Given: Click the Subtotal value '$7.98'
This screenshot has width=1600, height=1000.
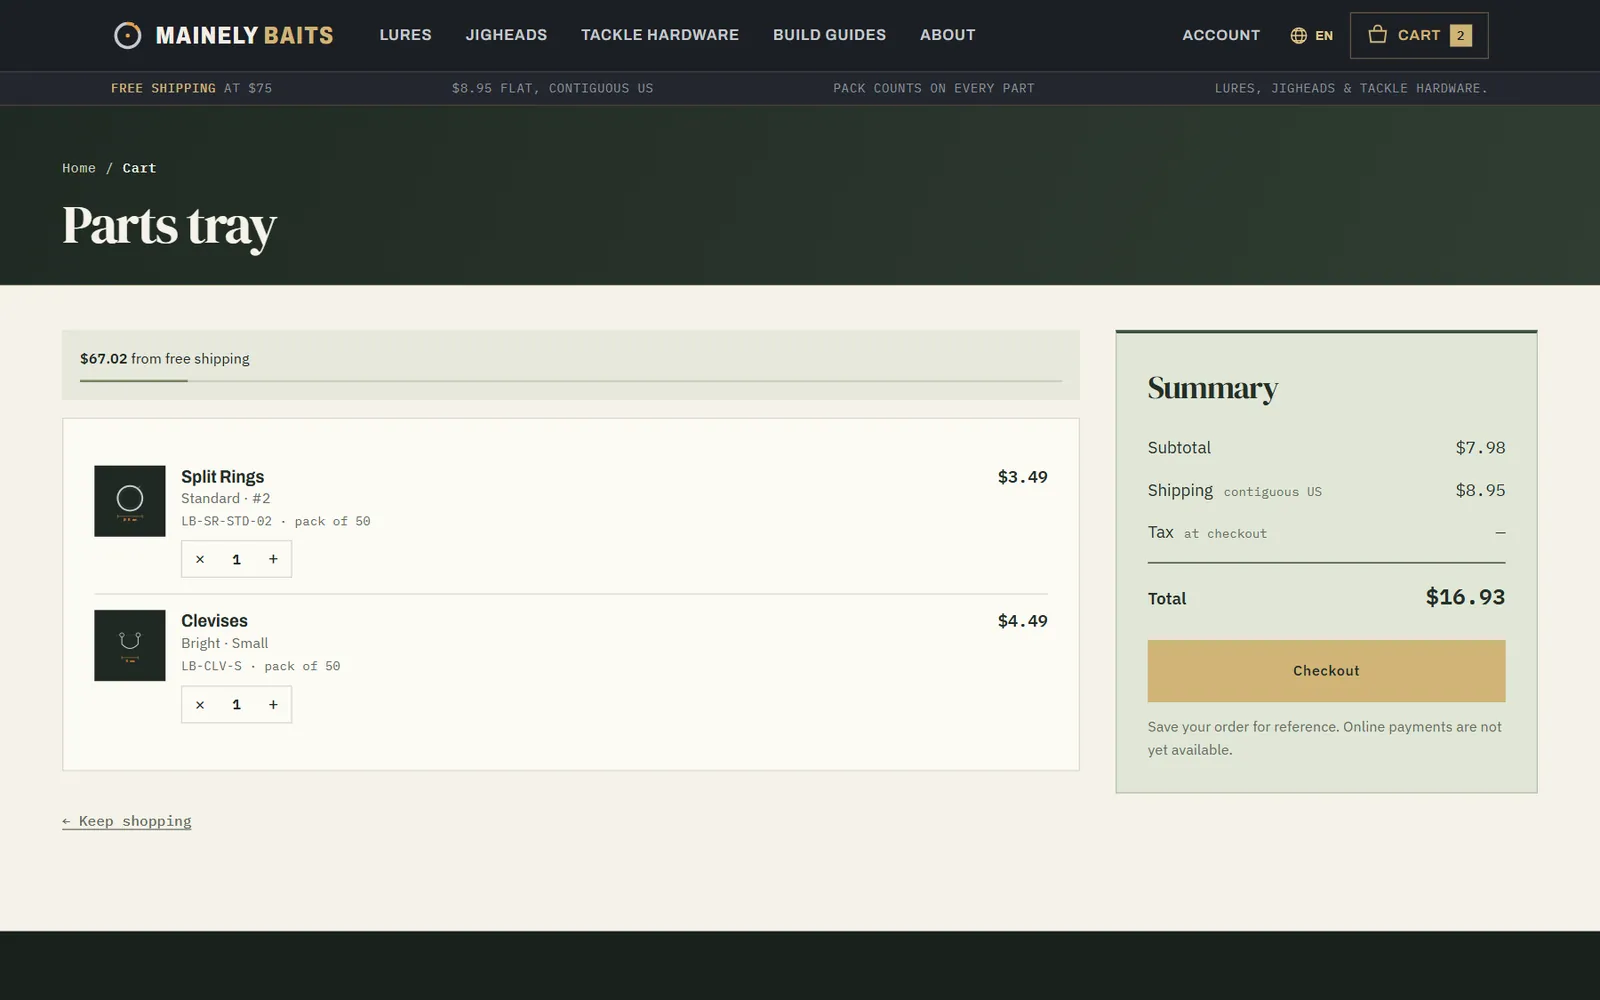Looking at the screenshot, I should tap(1480, 447).
